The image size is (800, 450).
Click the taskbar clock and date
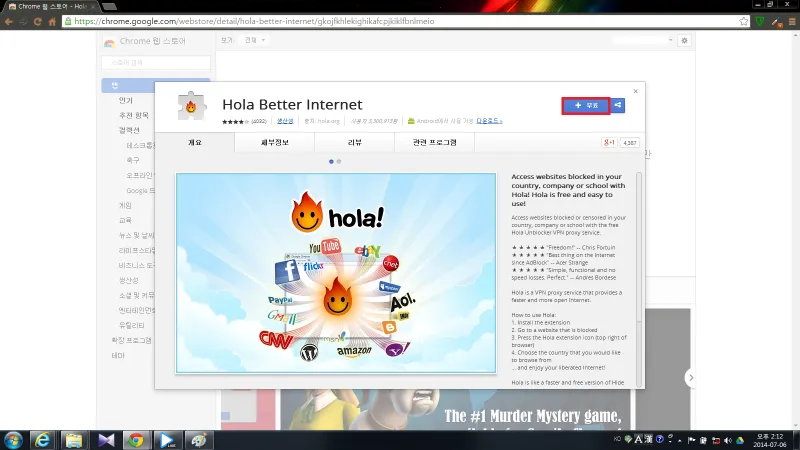click(770, 440)
